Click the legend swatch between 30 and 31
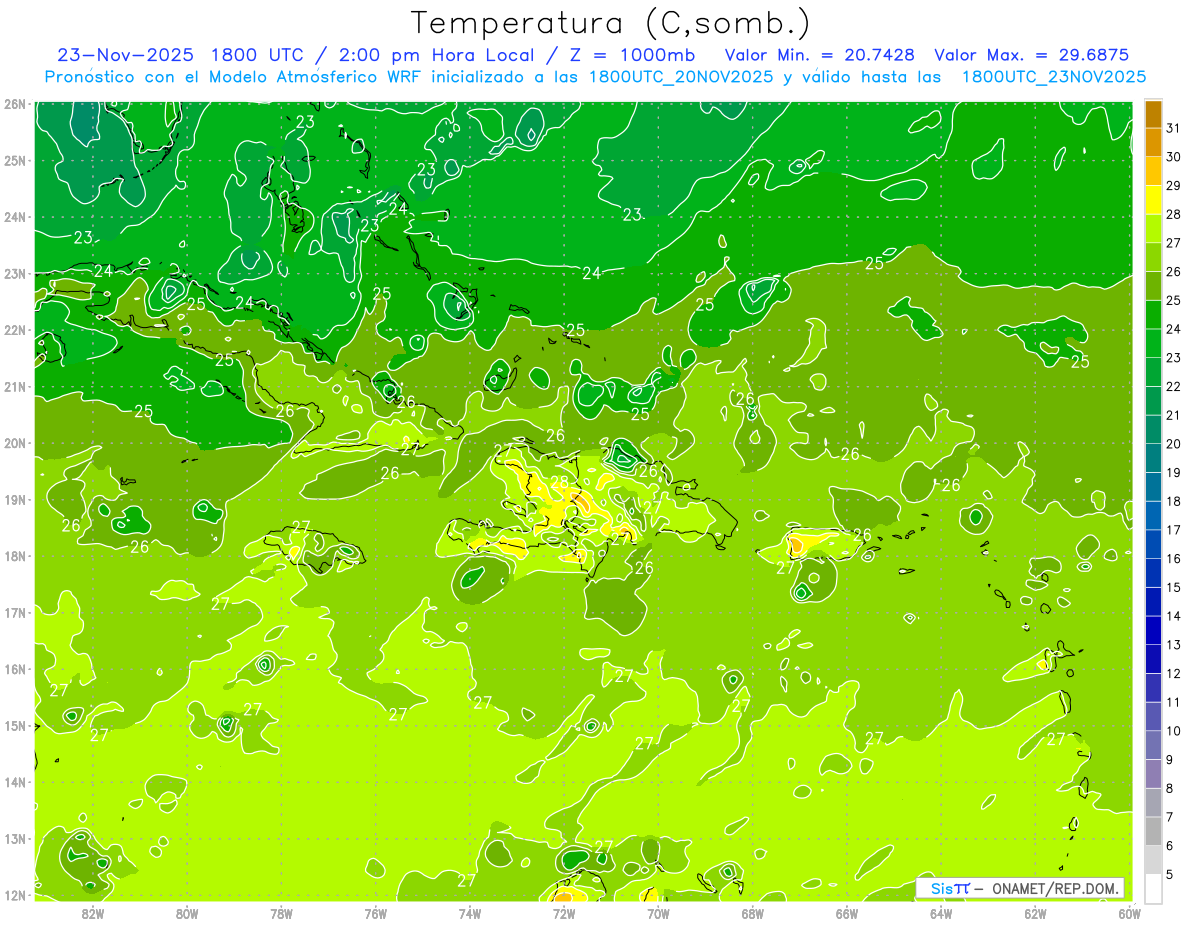Screen dimensions: 1200x927 [x=1153, y=143]
